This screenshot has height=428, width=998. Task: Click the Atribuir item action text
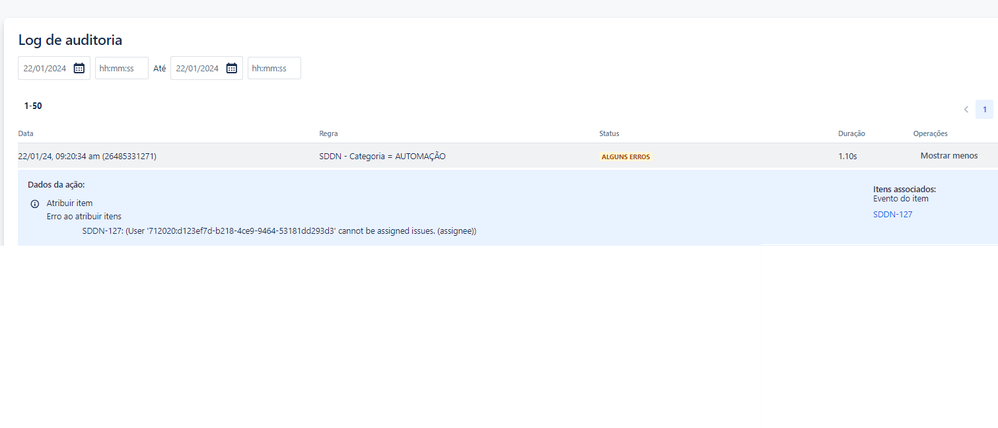tap(69, 203)
